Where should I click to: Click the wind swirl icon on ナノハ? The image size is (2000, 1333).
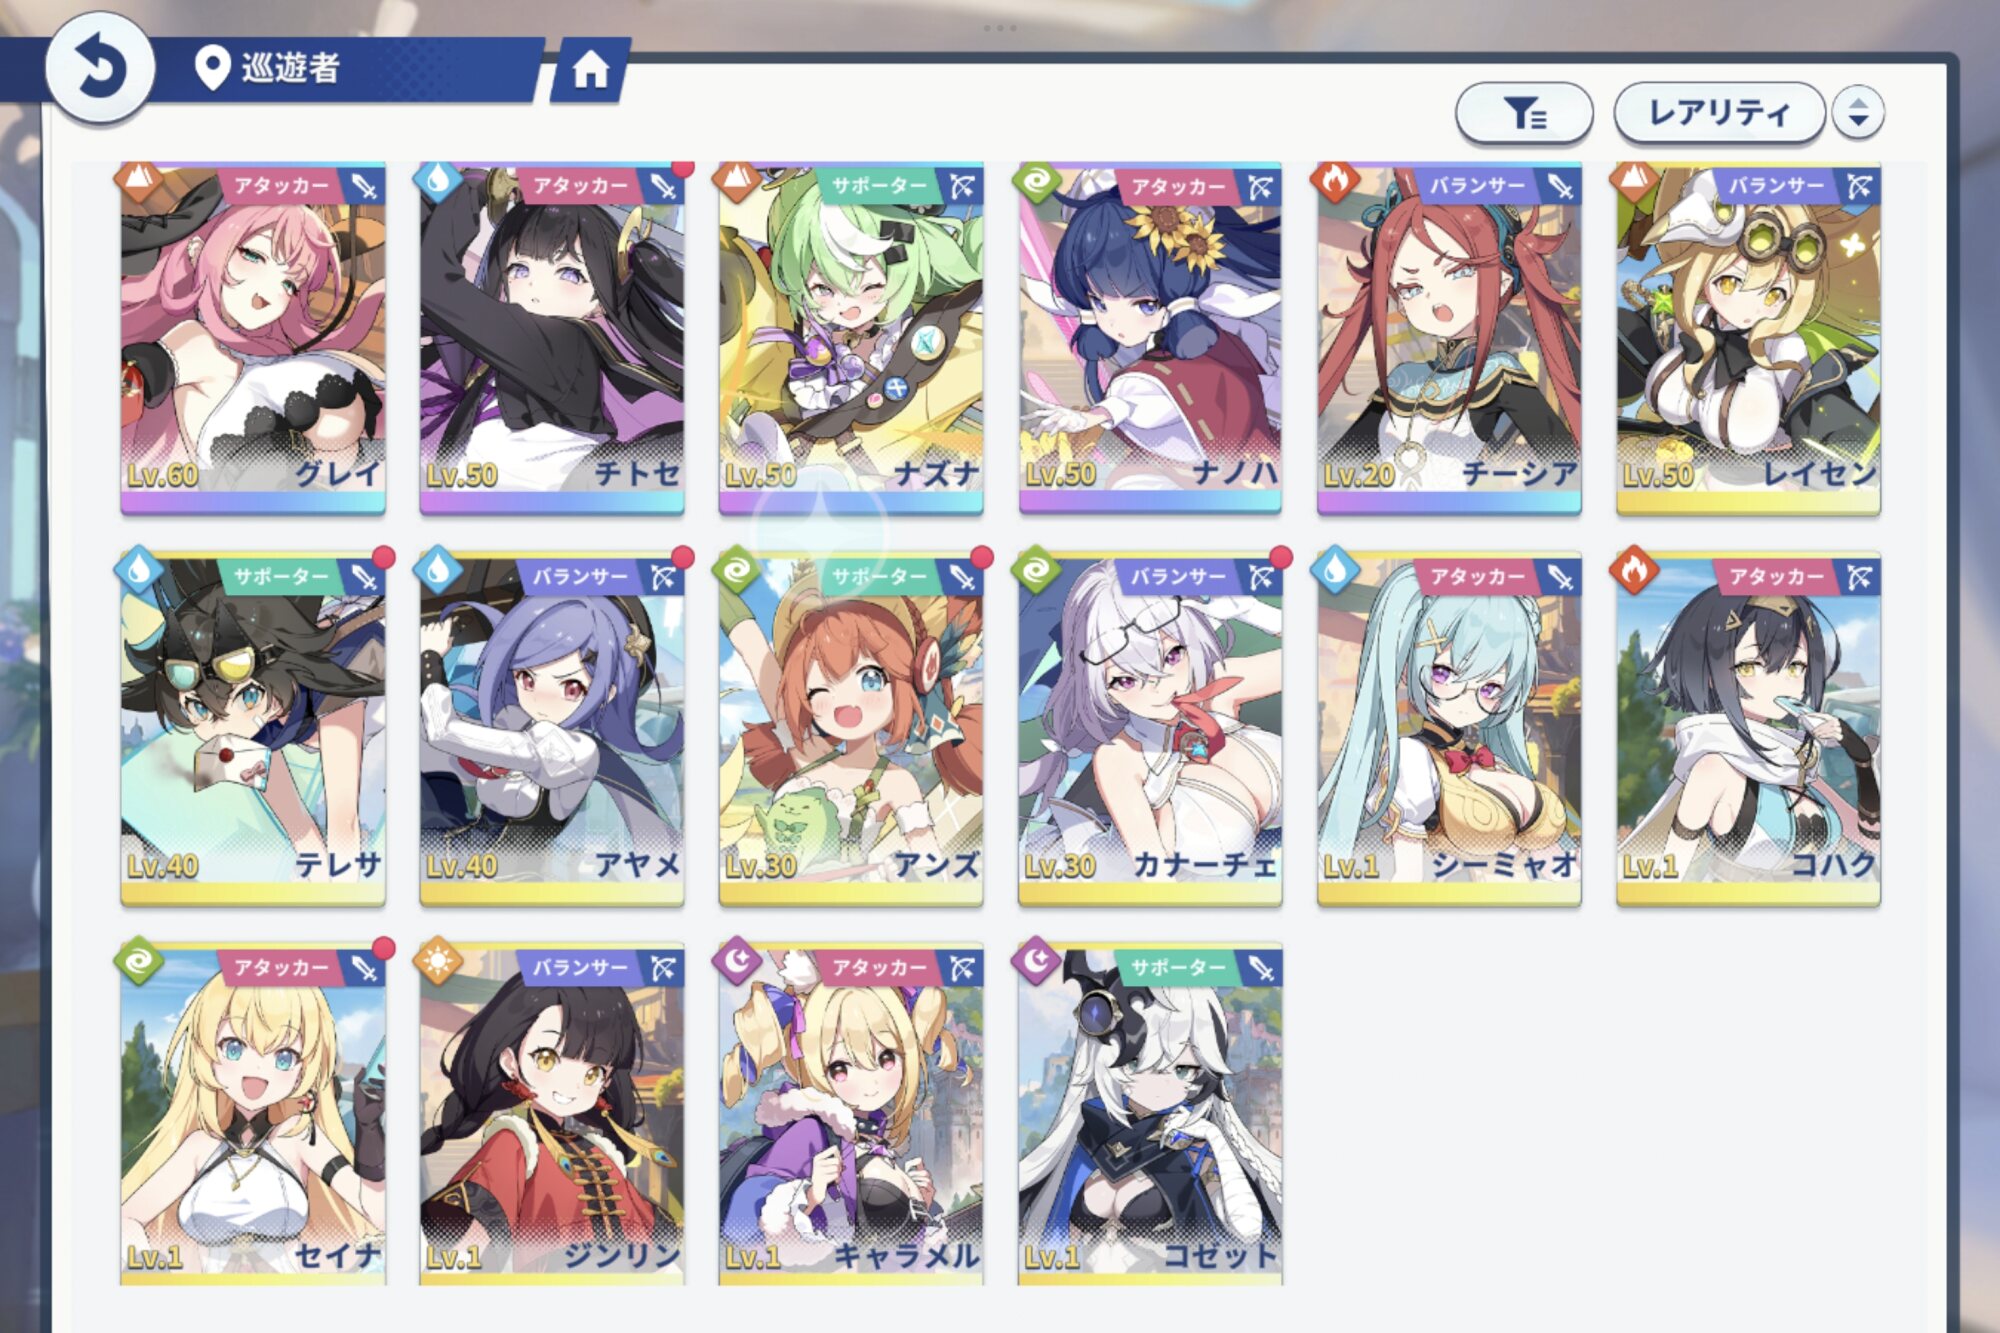[x=1036, y=181]
